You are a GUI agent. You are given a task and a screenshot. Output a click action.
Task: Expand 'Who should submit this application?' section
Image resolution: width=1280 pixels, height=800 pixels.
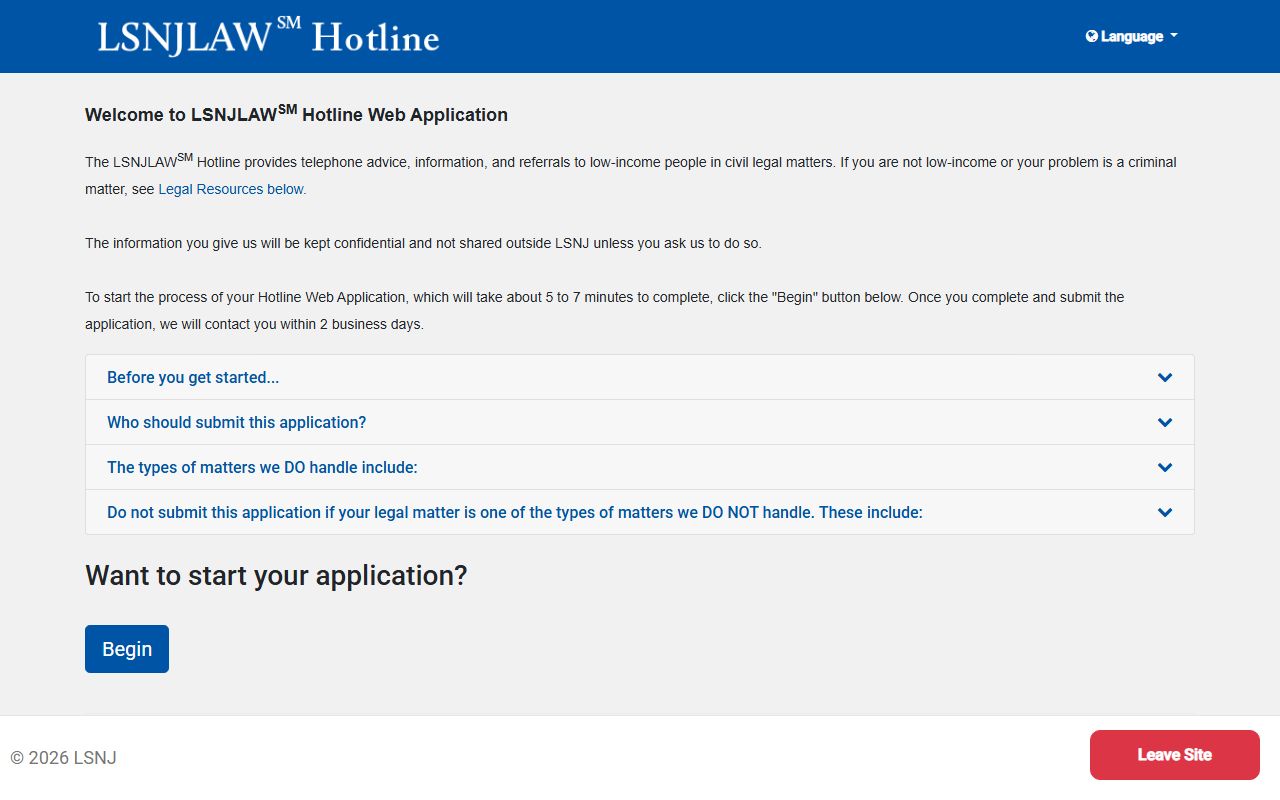click(x=640, y=422)
